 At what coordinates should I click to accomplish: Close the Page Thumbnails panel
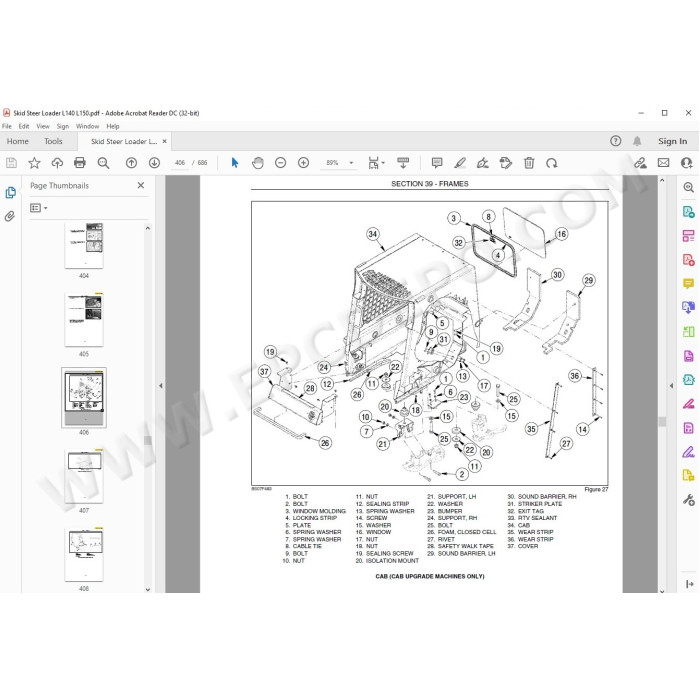[141, 185]
